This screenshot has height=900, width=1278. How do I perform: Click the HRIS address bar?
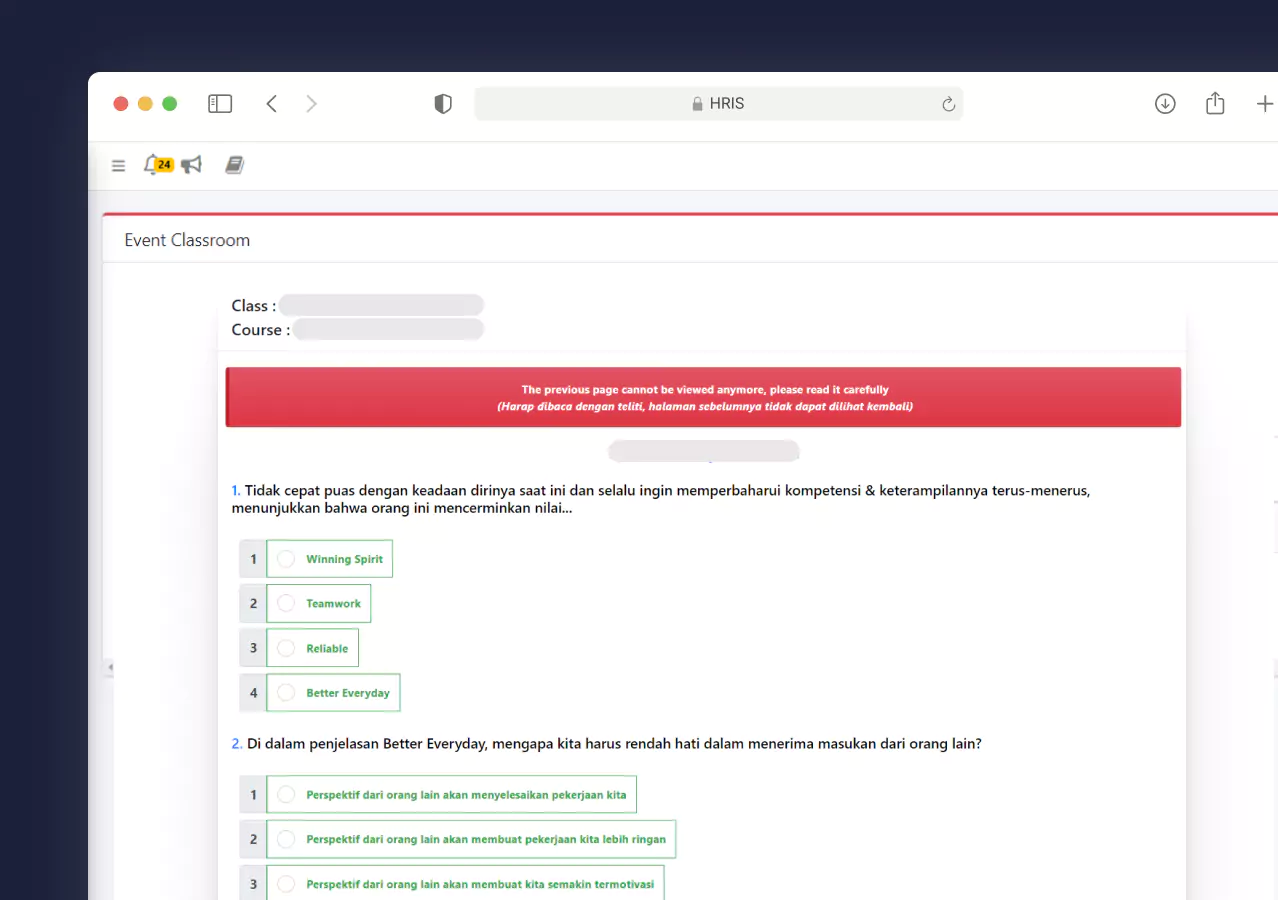[x=718, y=104]
